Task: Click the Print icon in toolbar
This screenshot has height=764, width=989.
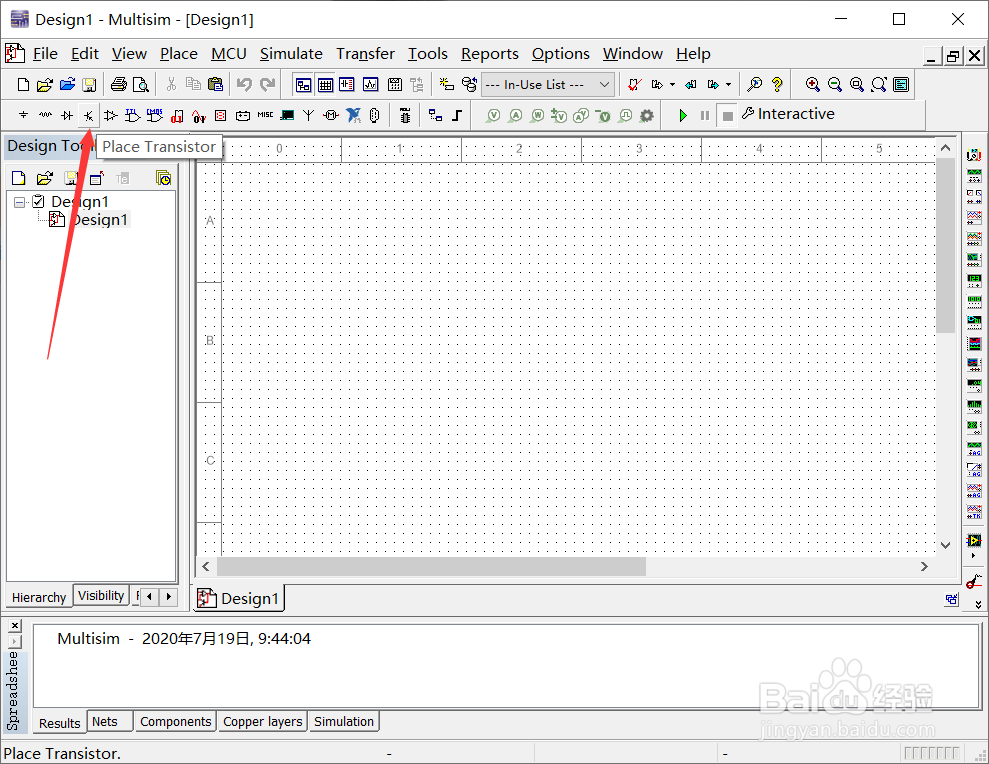Action: coord(119,85)
